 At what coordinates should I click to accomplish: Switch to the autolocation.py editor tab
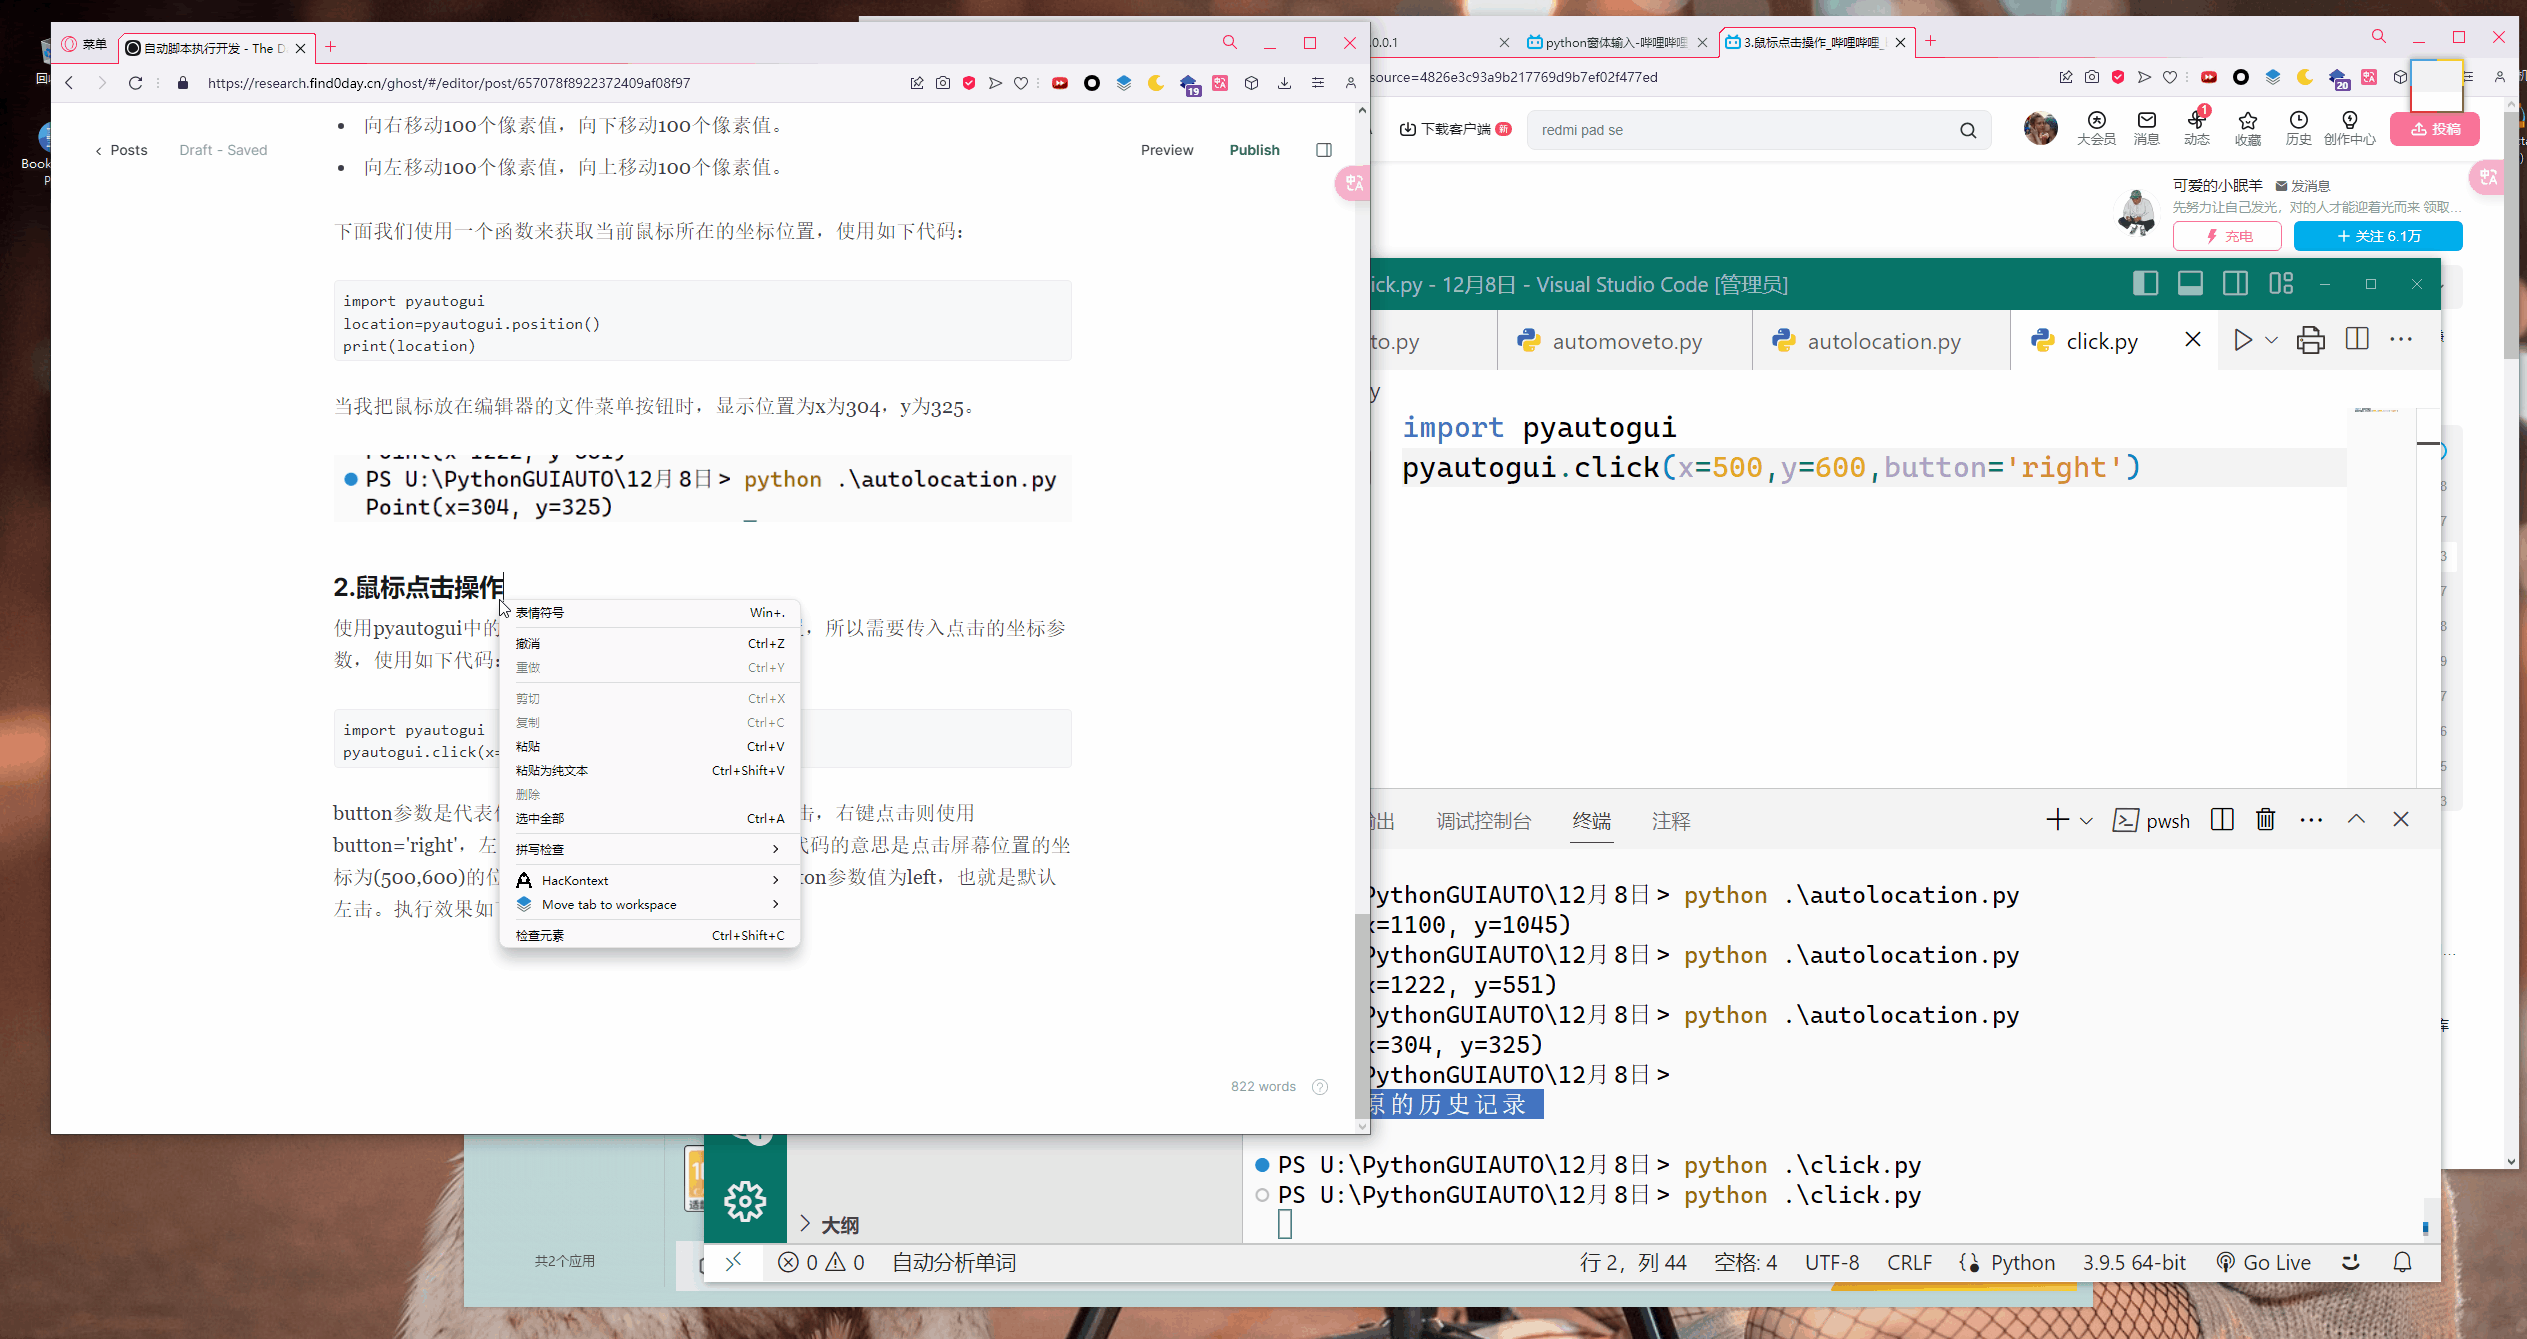click(1881, 341)
